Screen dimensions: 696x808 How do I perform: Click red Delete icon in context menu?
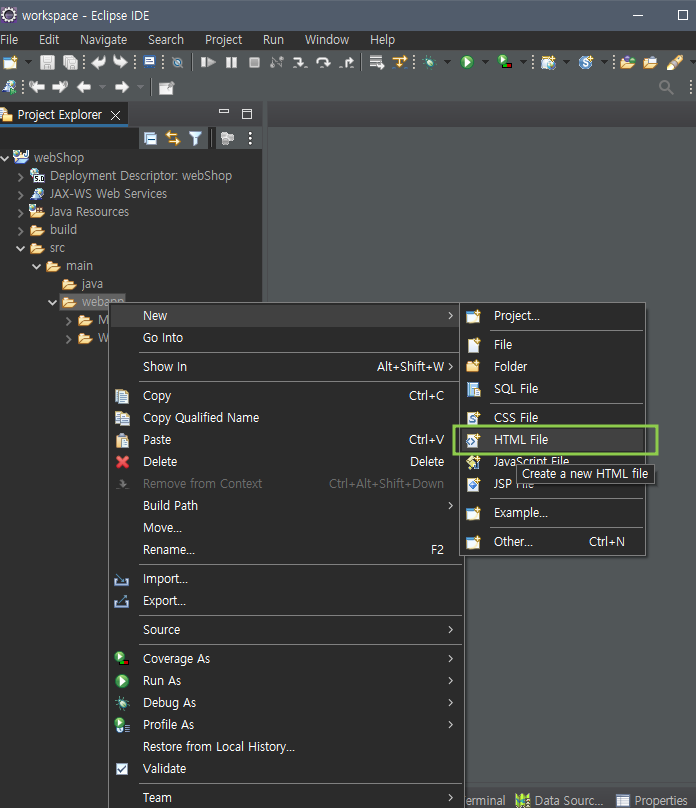pos(123,462)
